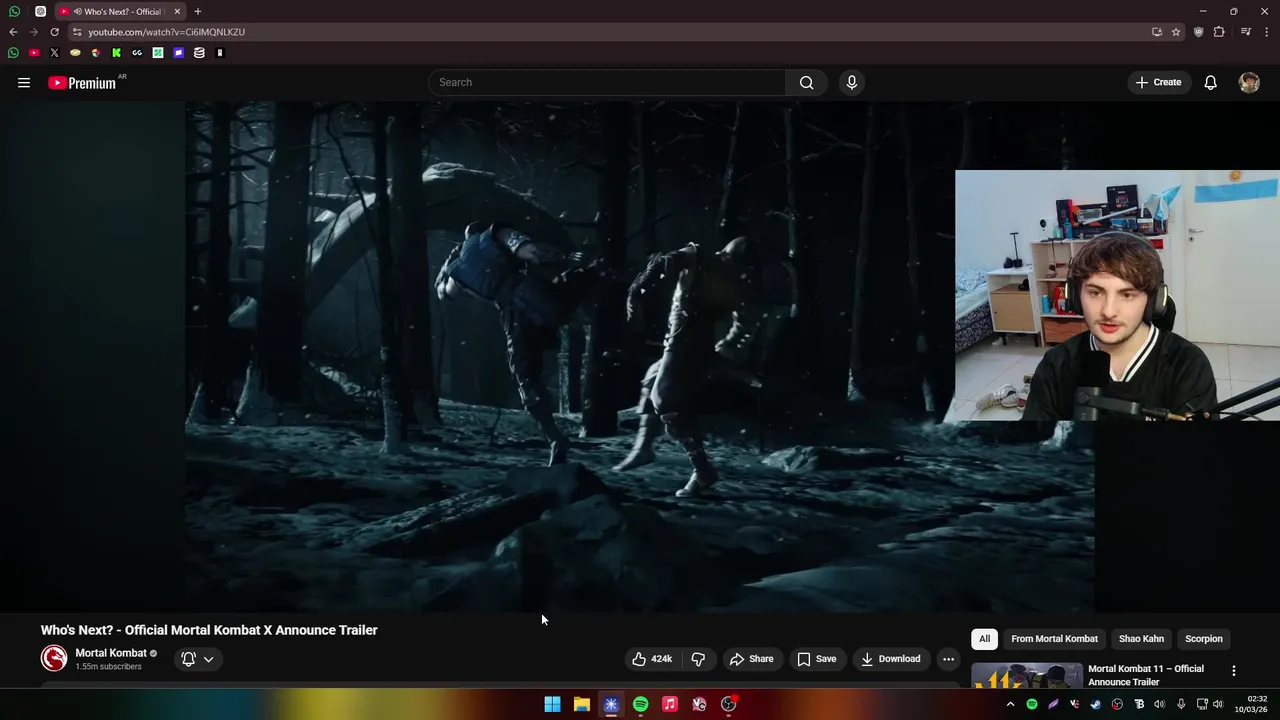Select From Mortal Kombat filter chip
The image size is (1280, 720).
coord(1054,639)
